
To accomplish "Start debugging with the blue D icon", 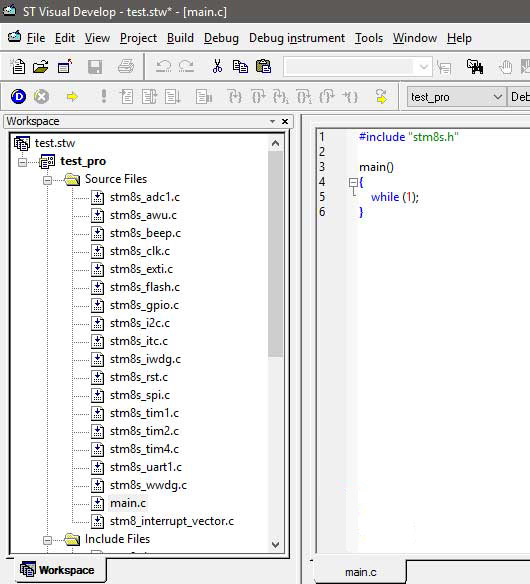I will coord(18,97).
